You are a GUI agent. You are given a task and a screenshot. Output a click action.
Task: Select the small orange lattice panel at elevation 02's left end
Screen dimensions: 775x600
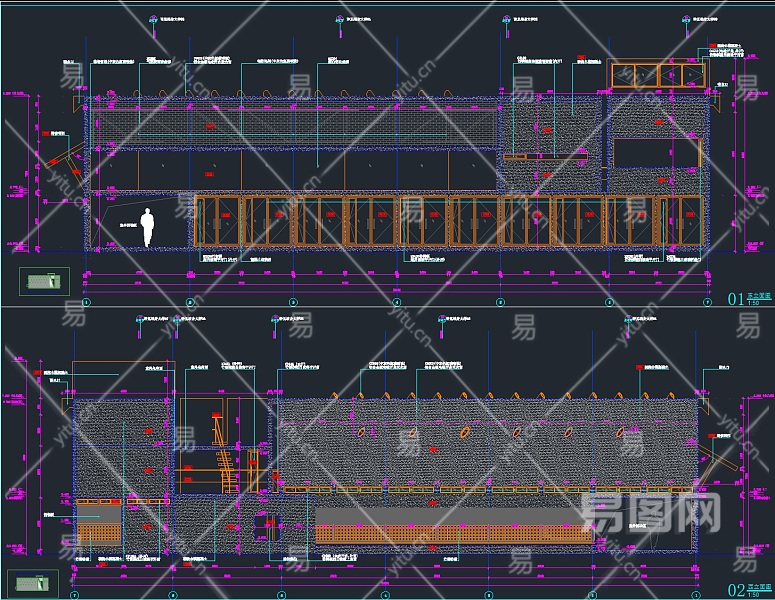(99, 534)
